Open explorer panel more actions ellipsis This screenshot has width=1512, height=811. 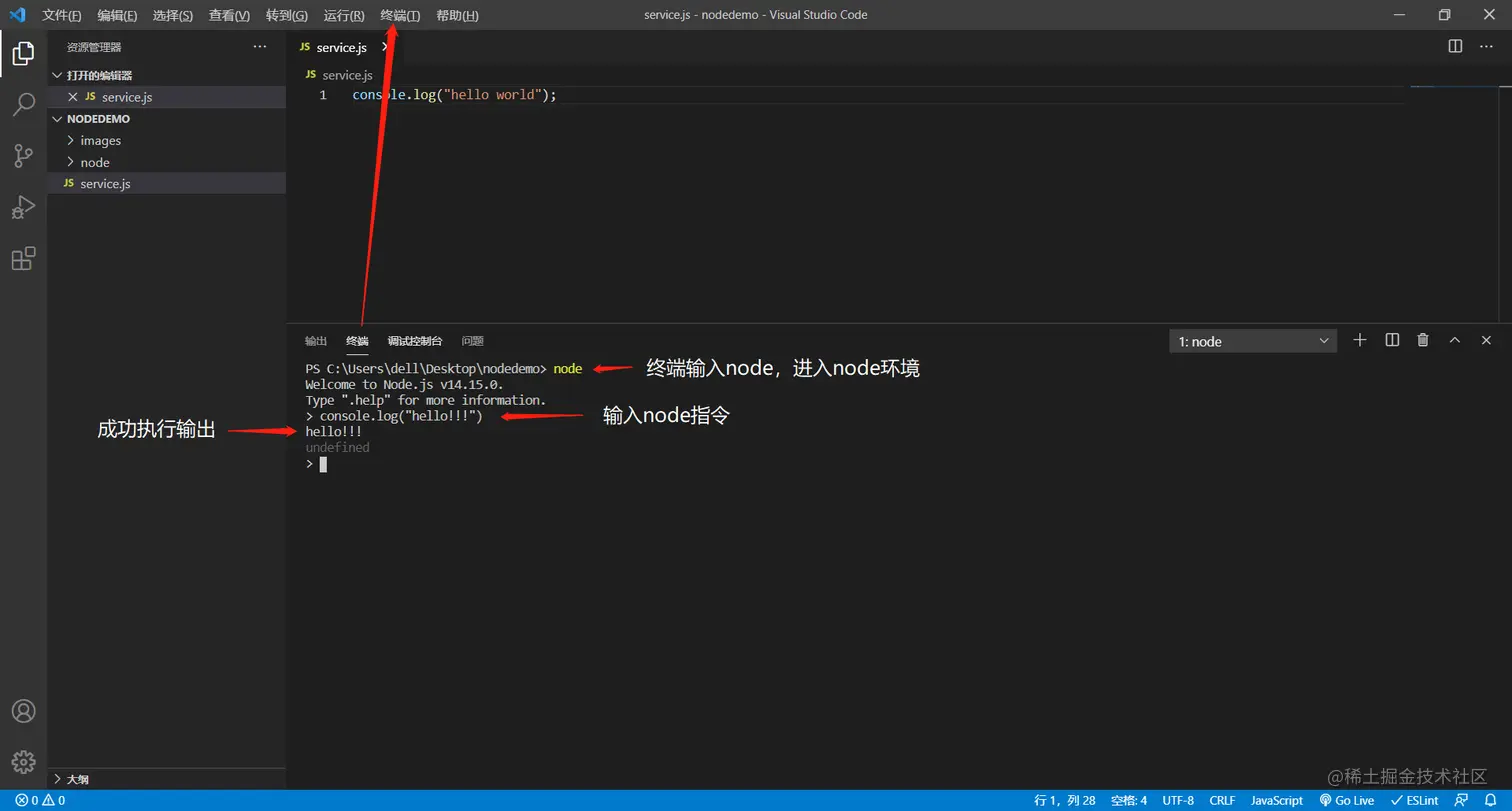(260, 47)
